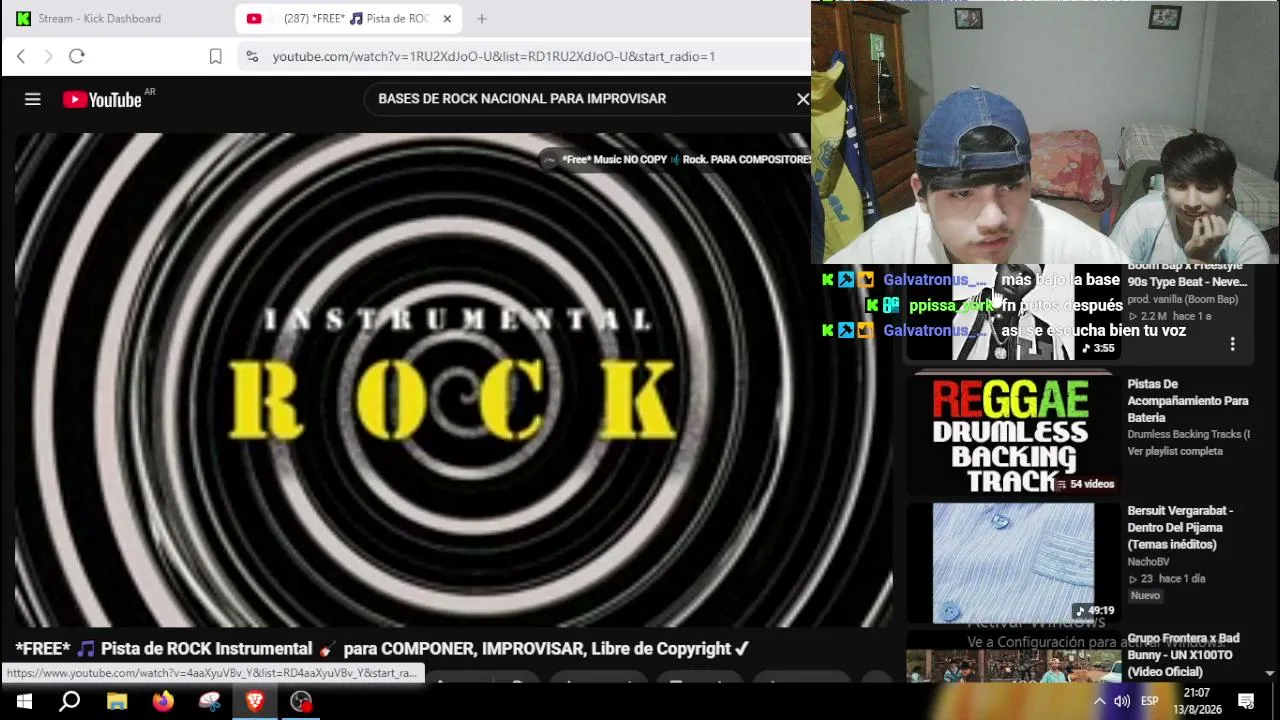Open the NachoBV channel link

[1148, 562]
